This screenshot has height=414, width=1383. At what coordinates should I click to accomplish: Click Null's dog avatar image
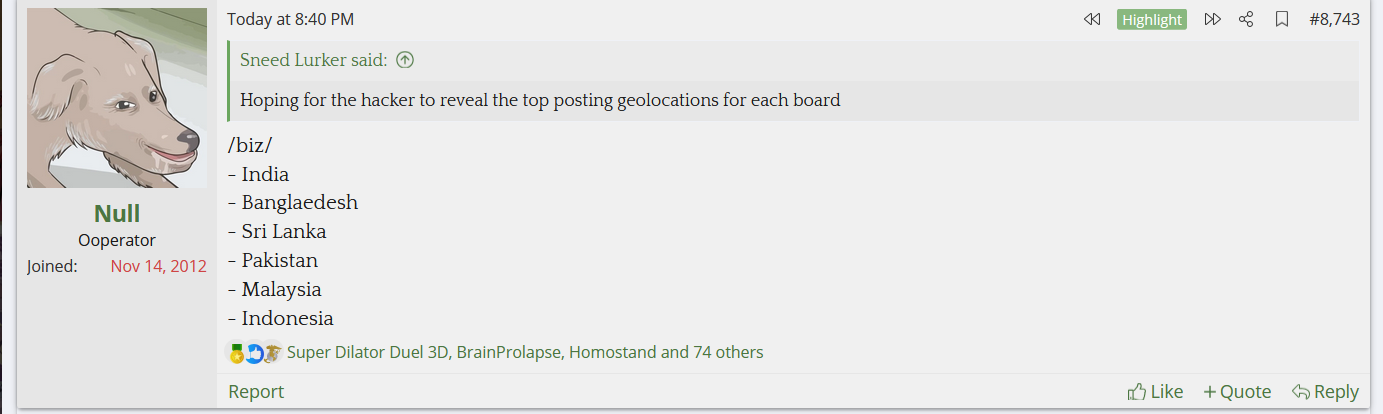117,98
